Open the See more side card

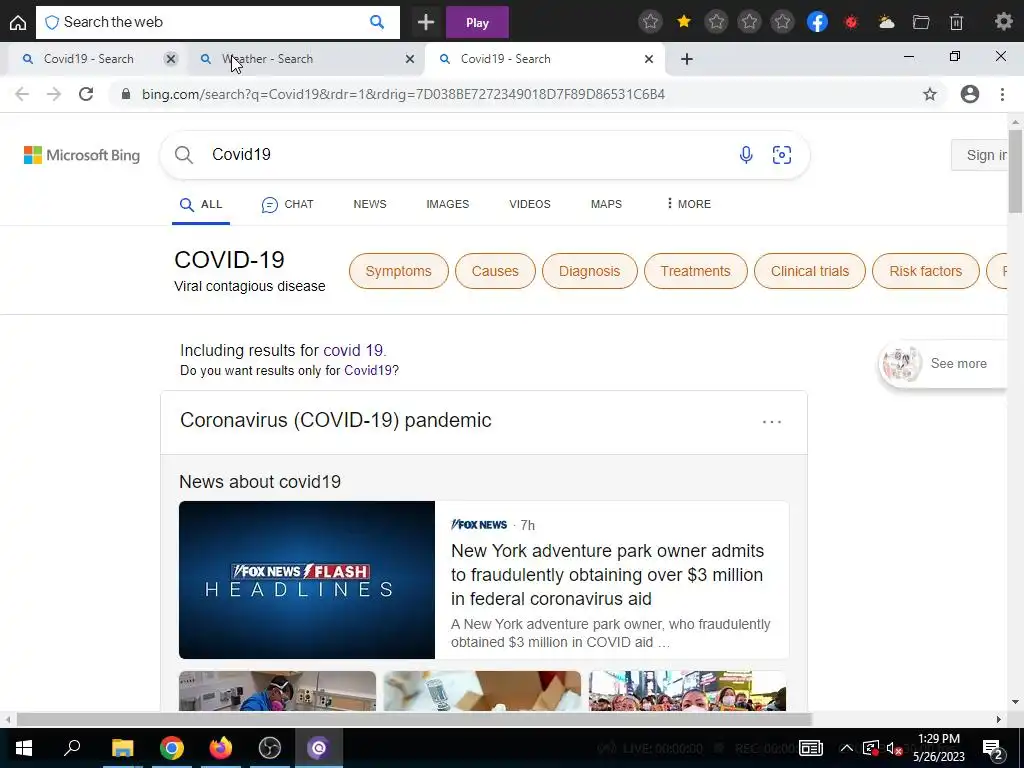(x=944, y=364)
